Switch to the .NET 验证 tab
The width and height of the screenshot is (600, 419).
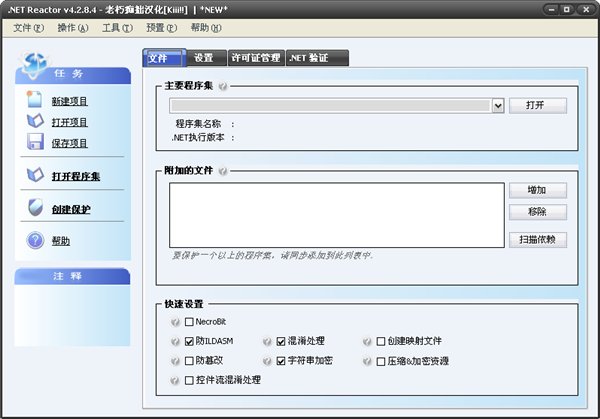pos(317,58)
